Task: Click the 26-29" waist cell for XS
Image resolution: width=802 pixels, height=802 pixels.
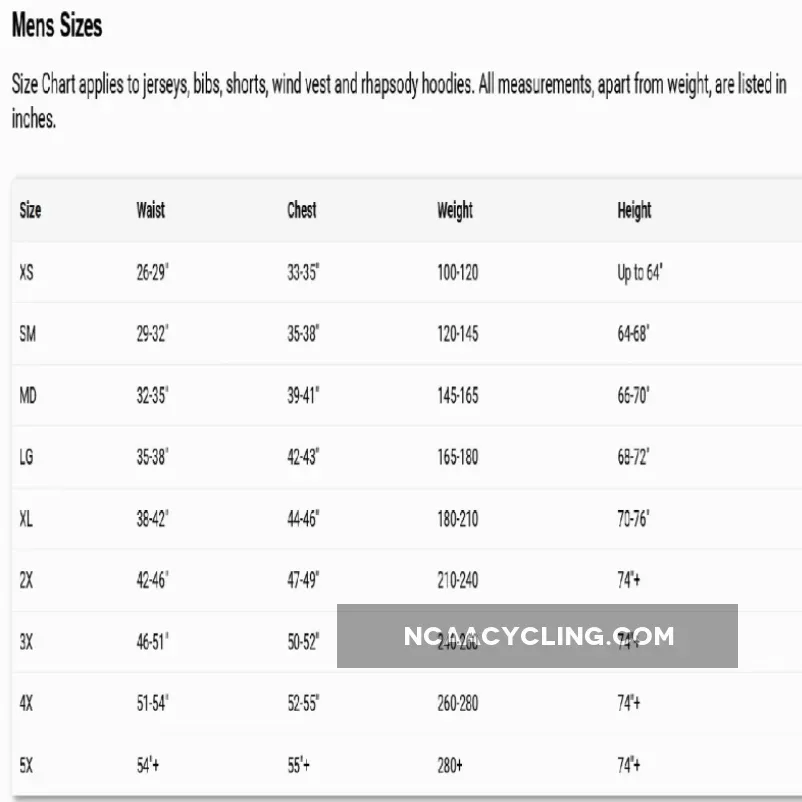Action: pos(153,272)
